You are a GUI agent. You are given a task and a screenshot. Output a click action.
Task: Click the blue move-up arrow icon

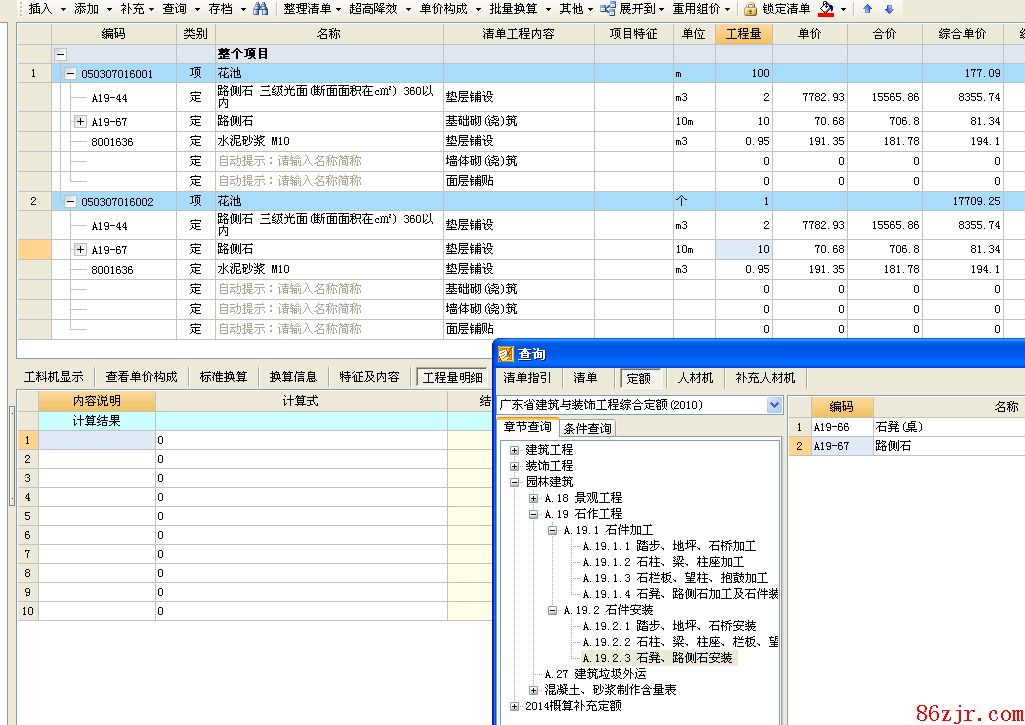[867, 9]
